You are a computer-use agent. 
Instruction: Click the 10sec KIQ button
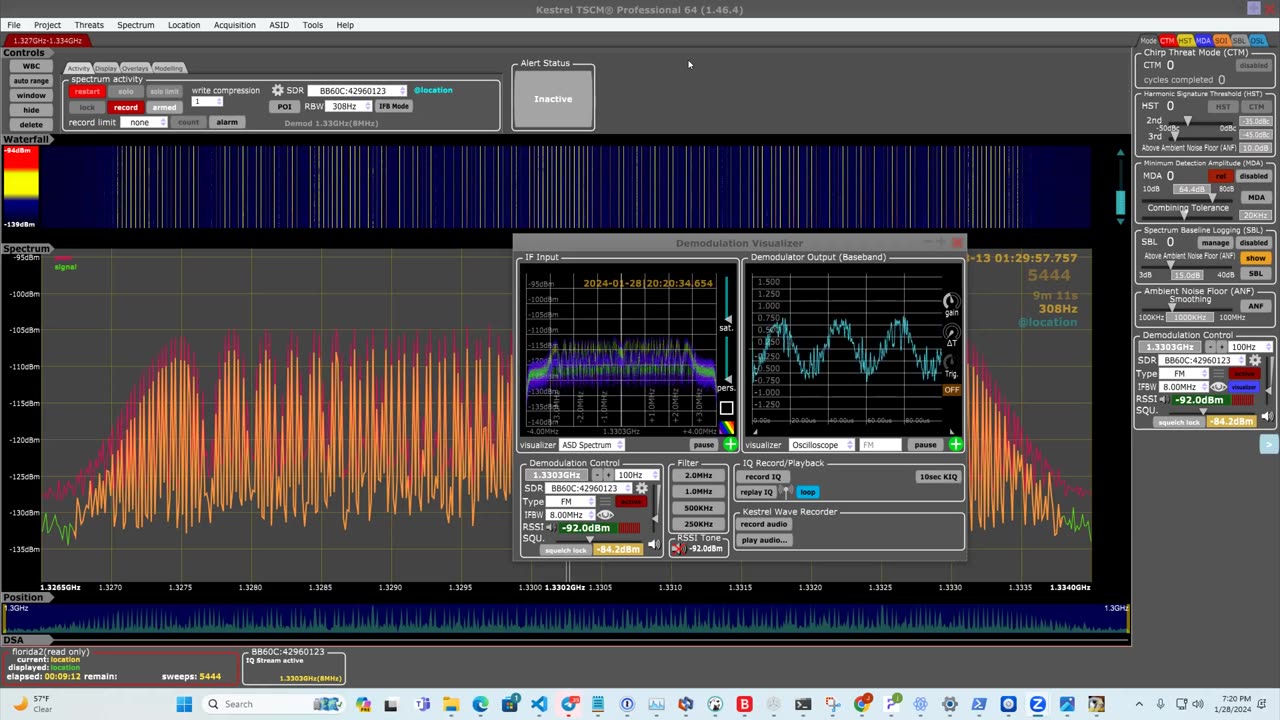pyautogui.click(x=938, y=476)
